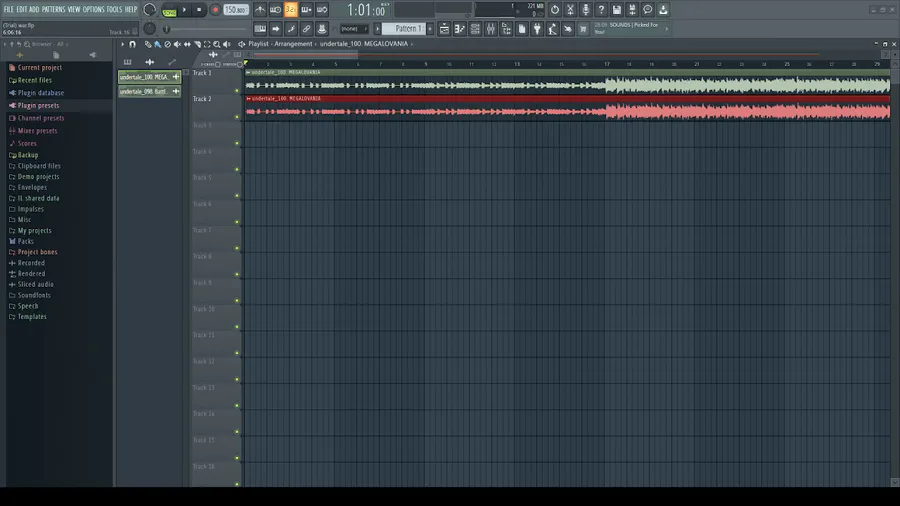Toggle typing keyboard to piano
The width and height of the screenshot is (900, 506).
tap(260, 29)
